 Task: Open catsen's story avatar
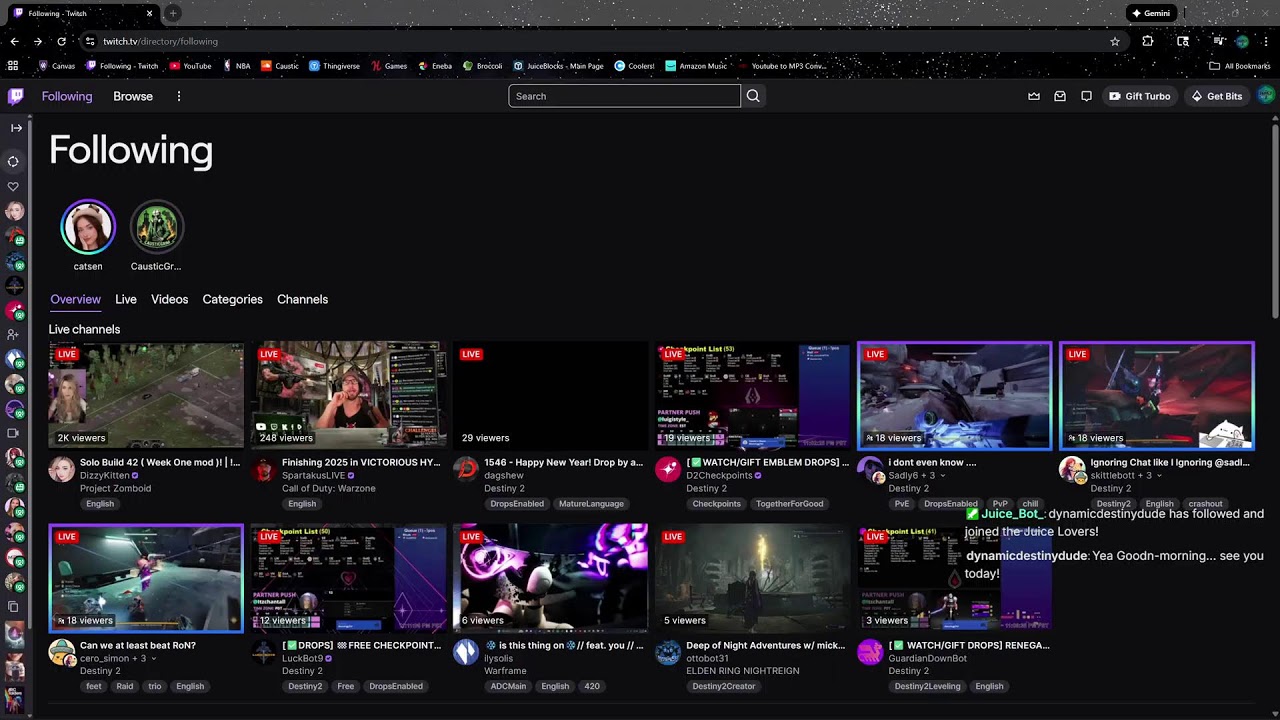coord(88,227)
